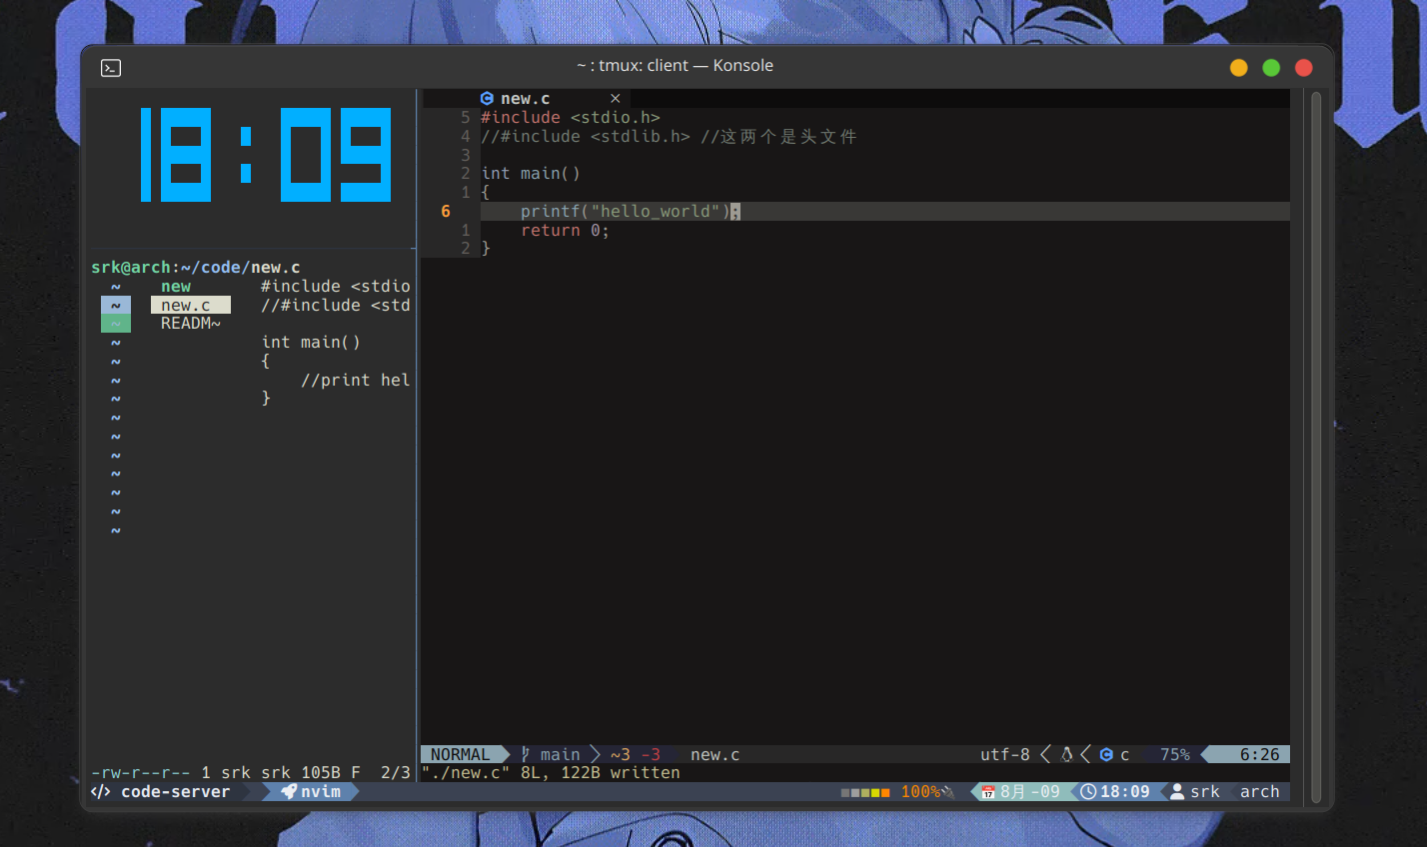This screenshot has width=1427, height=847.
Task: Click the C language icon on new.c tab
Action: tap(488, 98)
